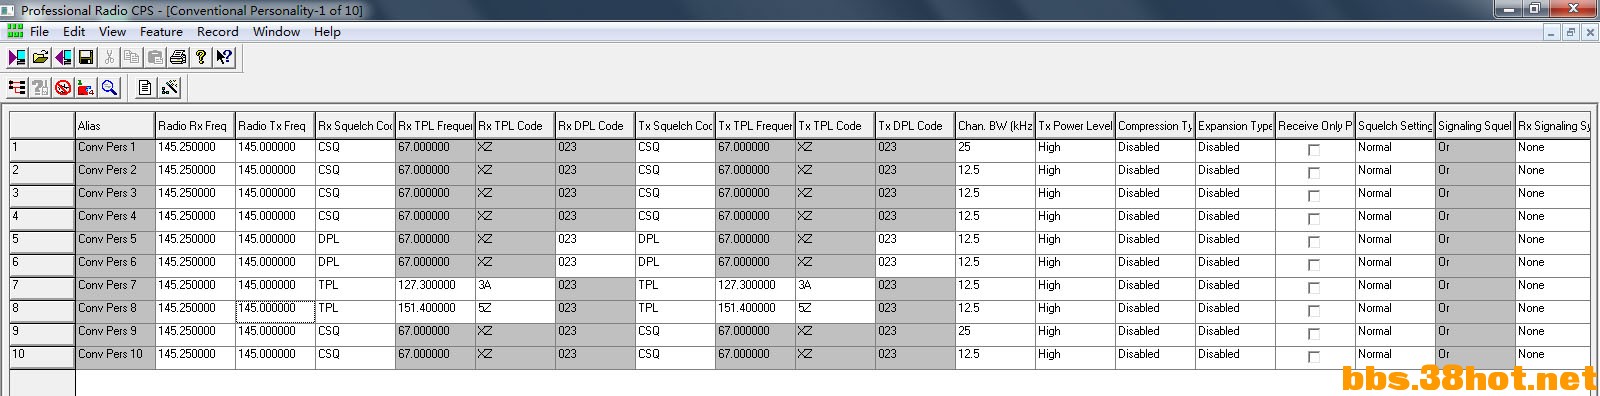Toggle Receive Only checkbox for Conv Pers 7
The height and width of the screenshot is (396, 1600).
click(1314, 288)
